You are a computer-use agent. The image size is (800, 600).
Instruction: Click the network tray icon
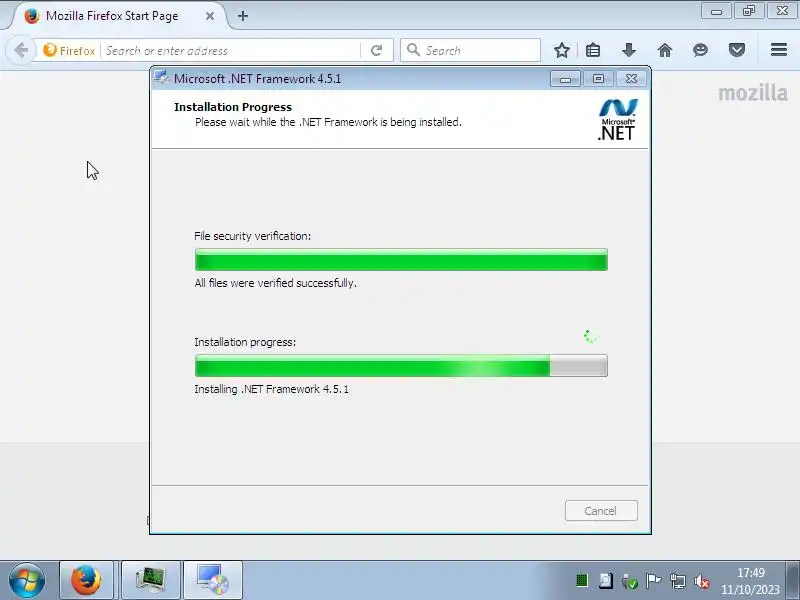[x=678, y=581]
